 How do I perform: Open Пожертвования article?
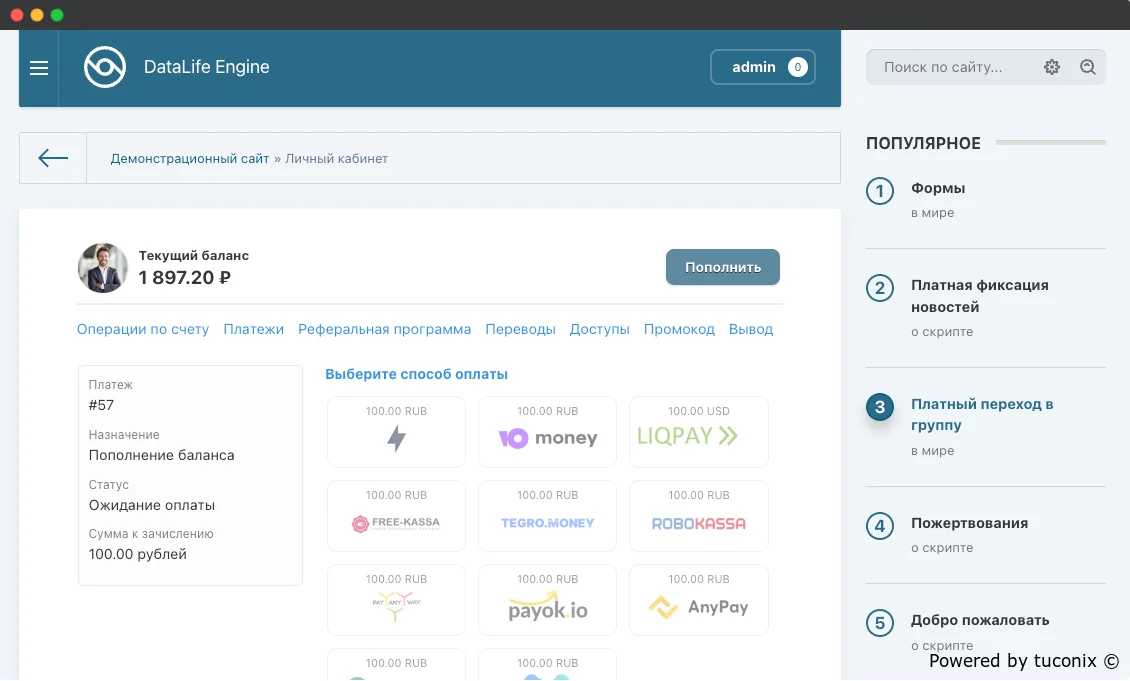tap(969, 523)
